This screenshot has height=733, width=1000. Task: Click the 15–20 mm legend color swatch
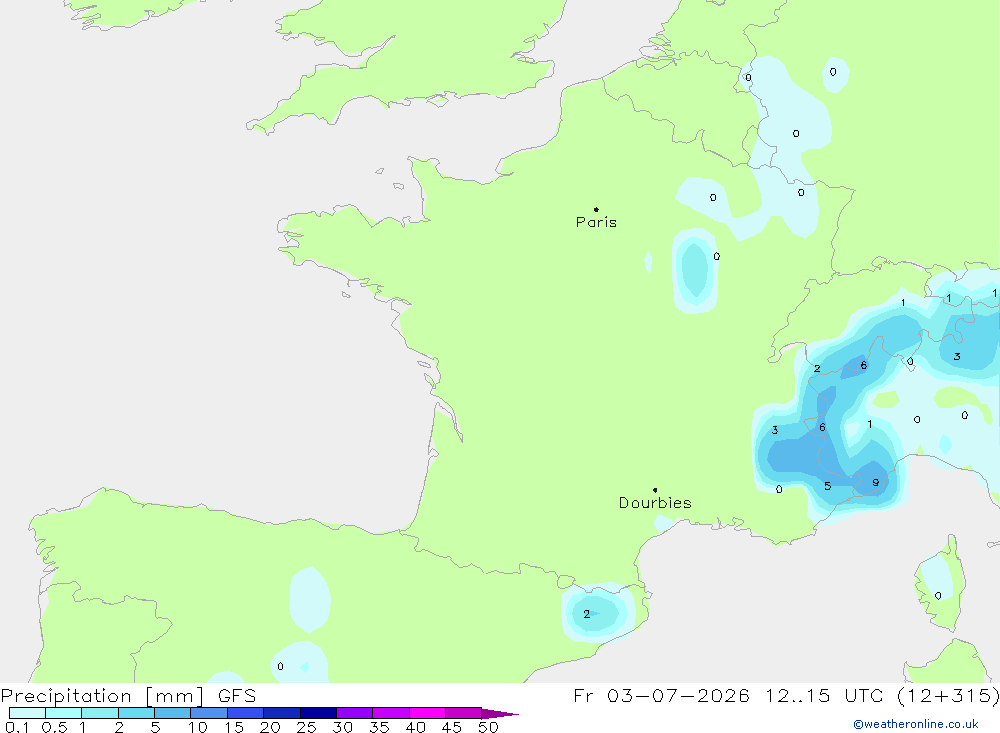pos(246,713)
